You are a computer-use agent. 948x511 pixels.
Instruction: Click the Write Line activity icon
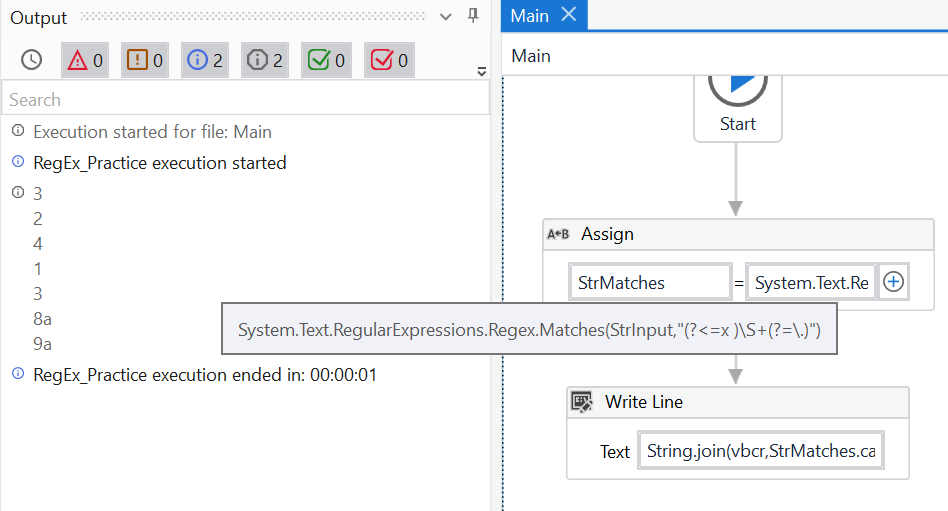(x=582, y=402)
